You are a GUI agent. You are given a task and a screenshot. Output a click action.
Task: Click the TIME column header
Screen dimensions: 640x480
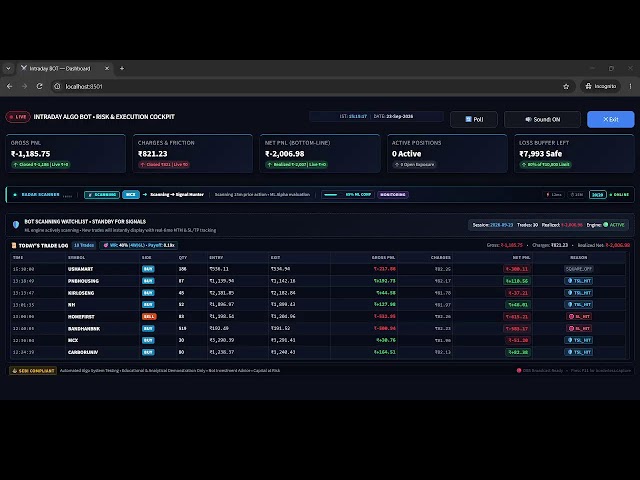18,258
